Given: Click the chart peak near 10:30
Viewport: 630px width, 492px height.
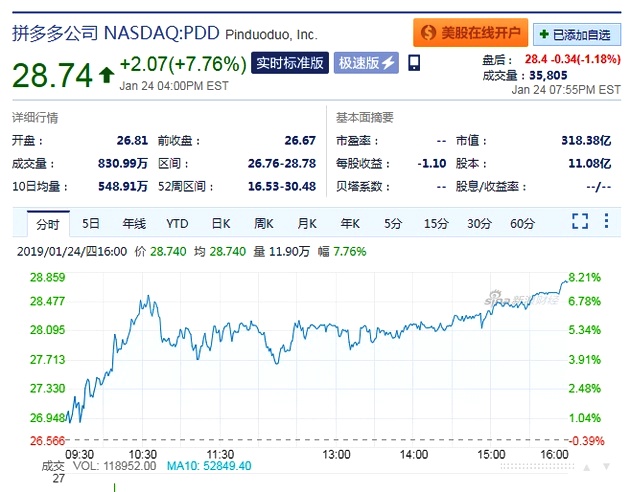Looking at the screenshot, I should pos(148,297).
